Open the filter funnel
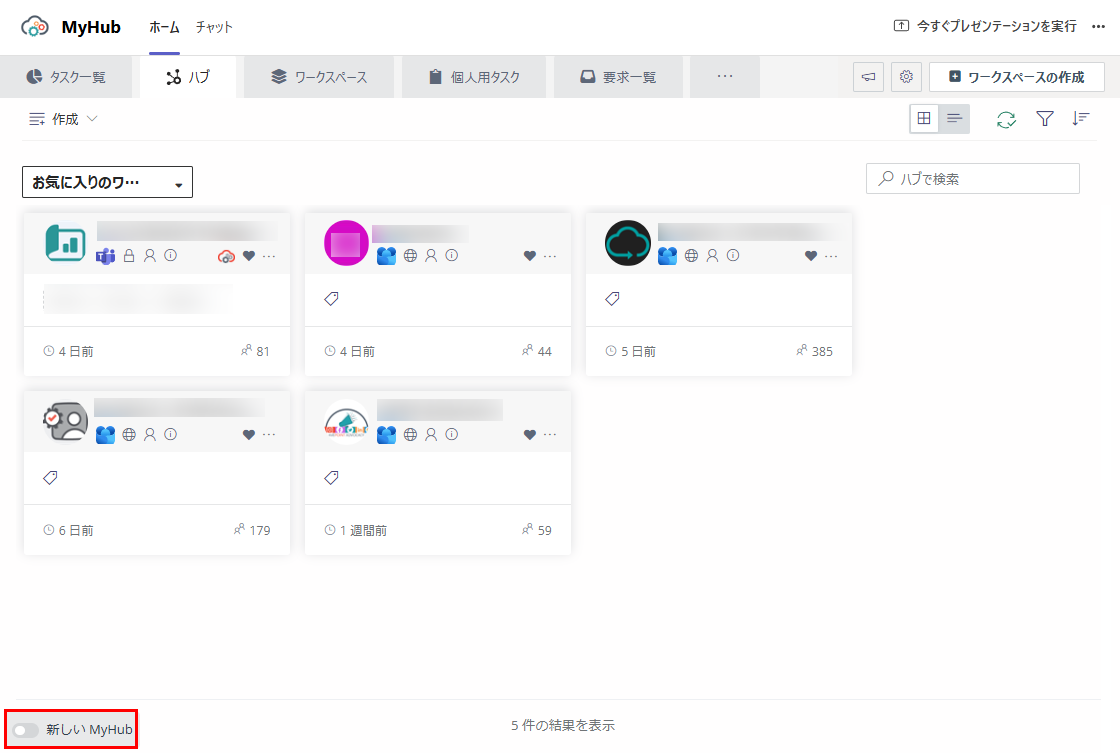Viewport: 1120px width, 753px height. click(x=1044, y=119)
